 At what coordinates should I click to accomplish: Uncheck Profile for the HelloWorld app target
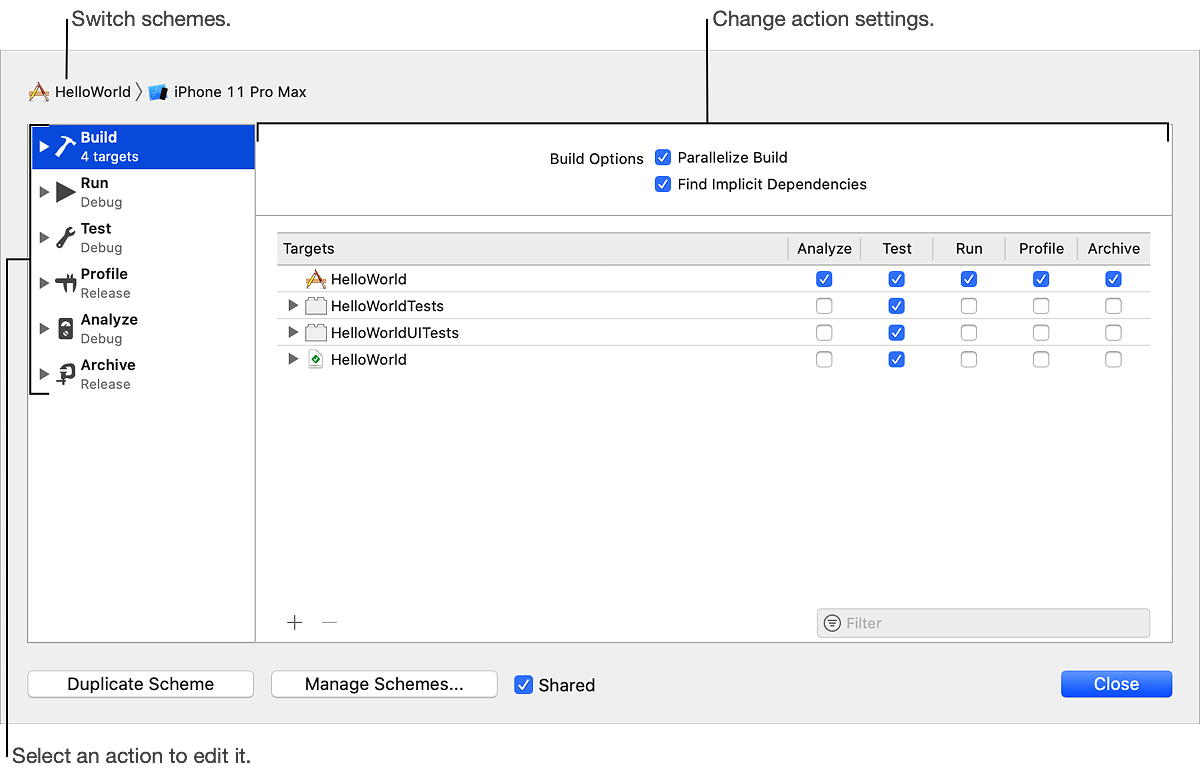tap(1041, 279)
